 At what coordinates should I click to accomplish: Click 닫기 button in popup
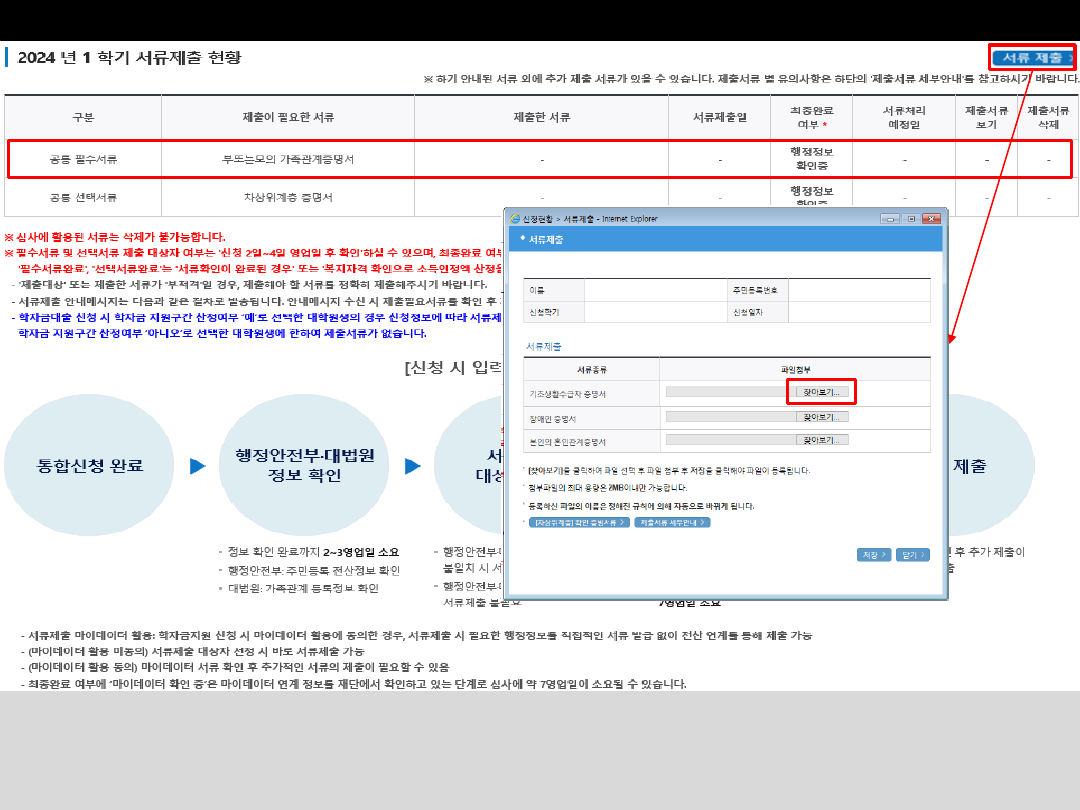click(x=912, y=555)
